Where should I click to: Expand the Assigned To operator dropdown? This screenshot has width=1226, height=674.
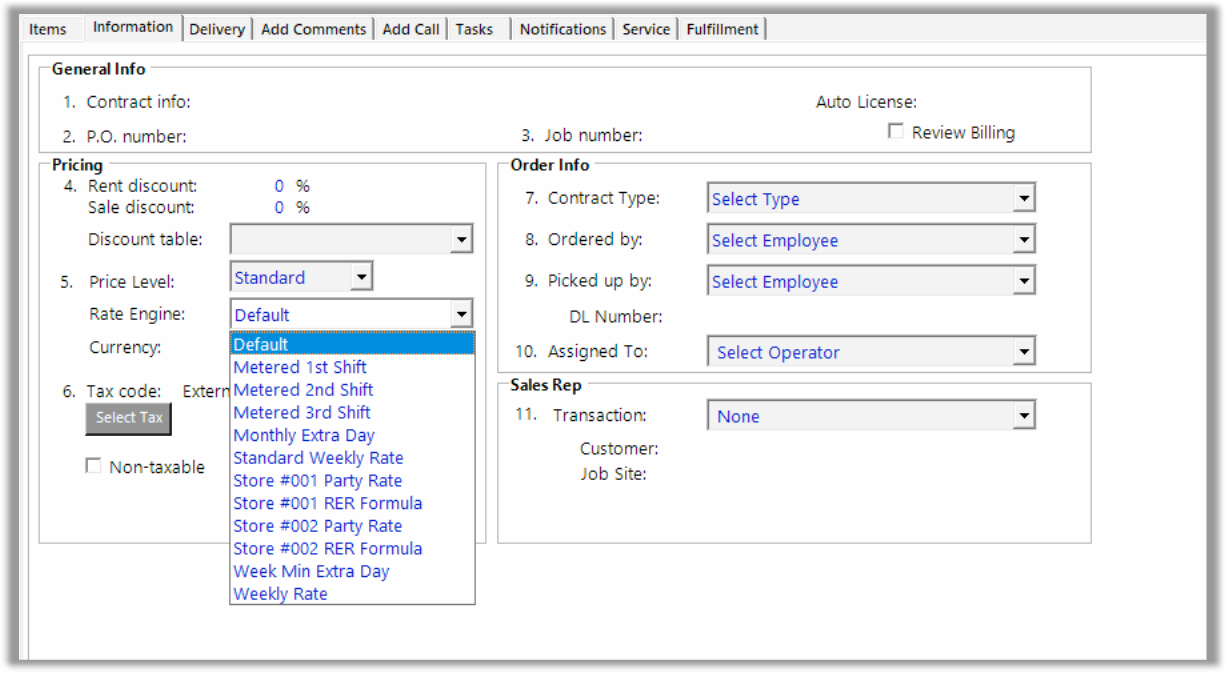click(1023, 351)
